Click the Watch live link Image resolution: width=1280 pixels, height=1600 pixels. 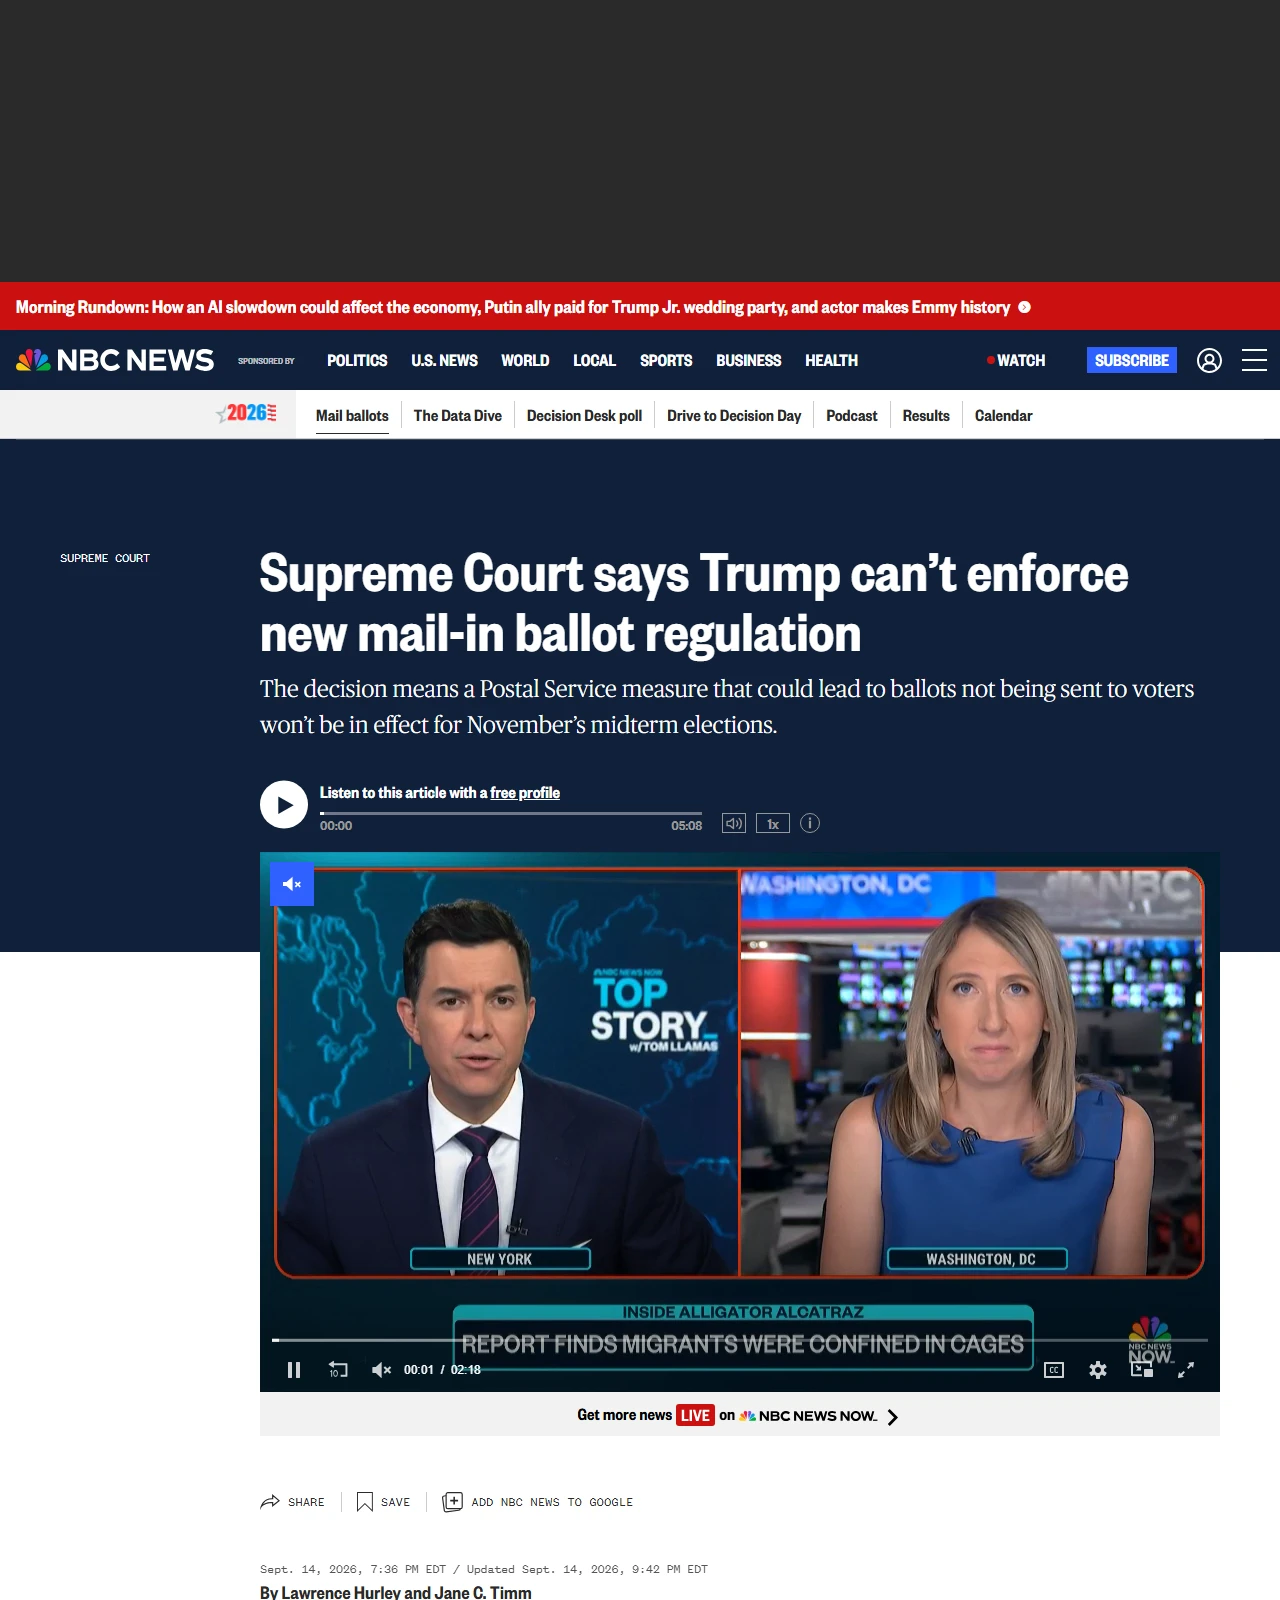click(x=1016, y=360)
